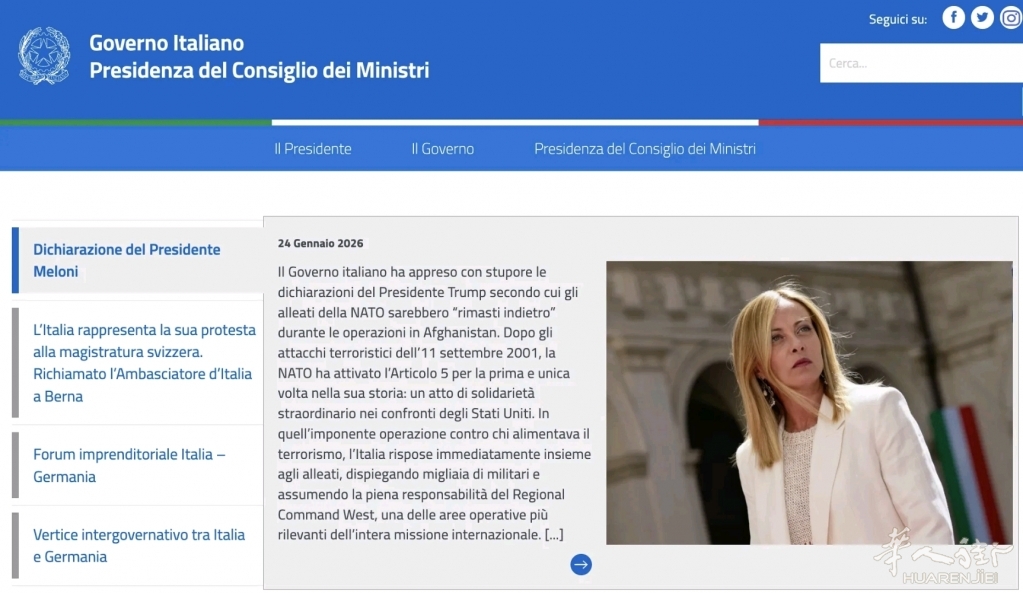
Task: Open Forum imprenditoriale Italia – Germania item
Action: pos(129,465)
